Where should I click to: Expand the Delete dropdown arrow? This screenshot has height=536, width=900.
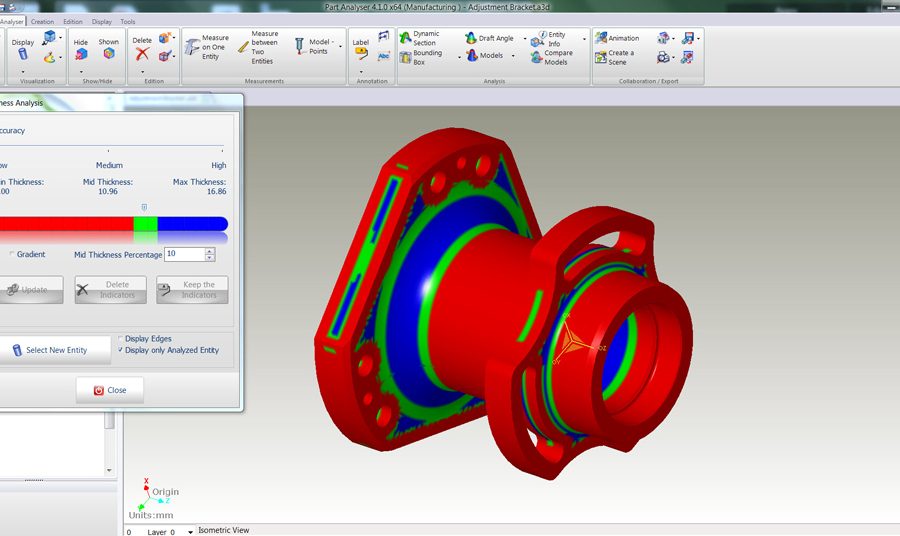tap(142, 72)
